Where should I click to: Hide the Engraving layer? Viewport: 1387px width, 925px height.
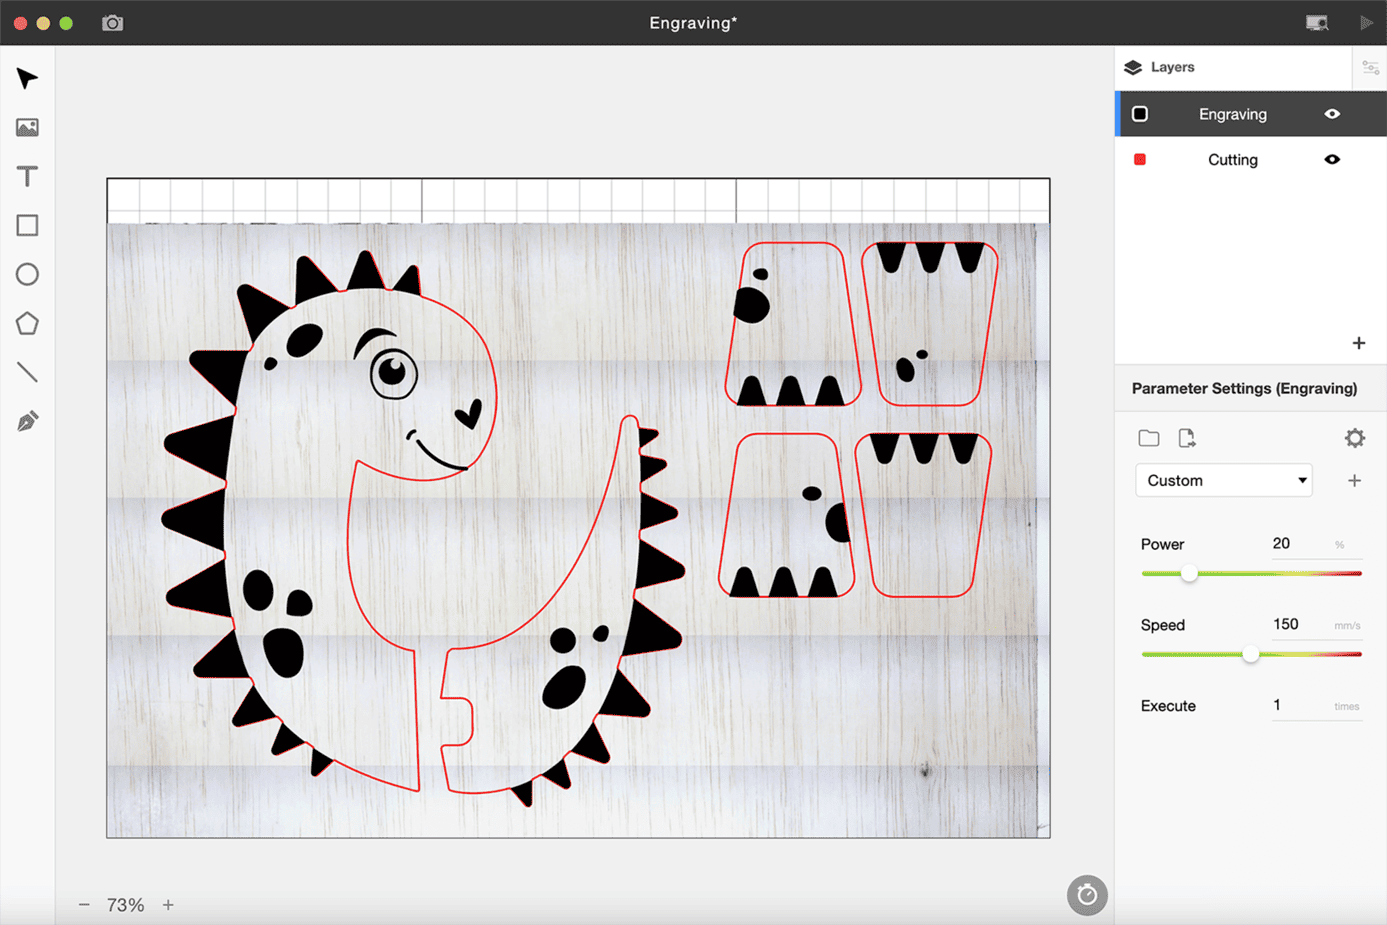(1332, 114)
